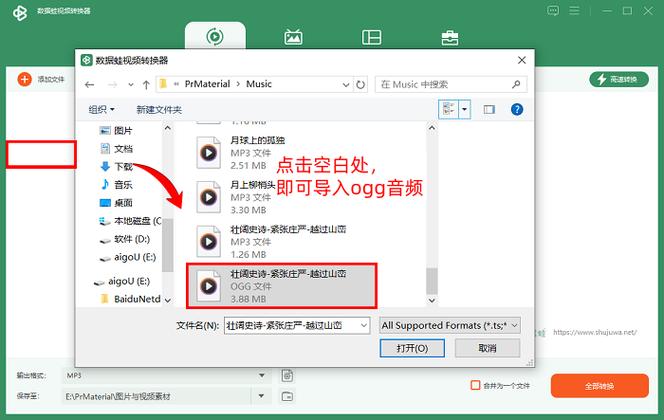This screenshot has width=664, height=420.
Task: Change the view mode icon
Action: coord(448,110)
